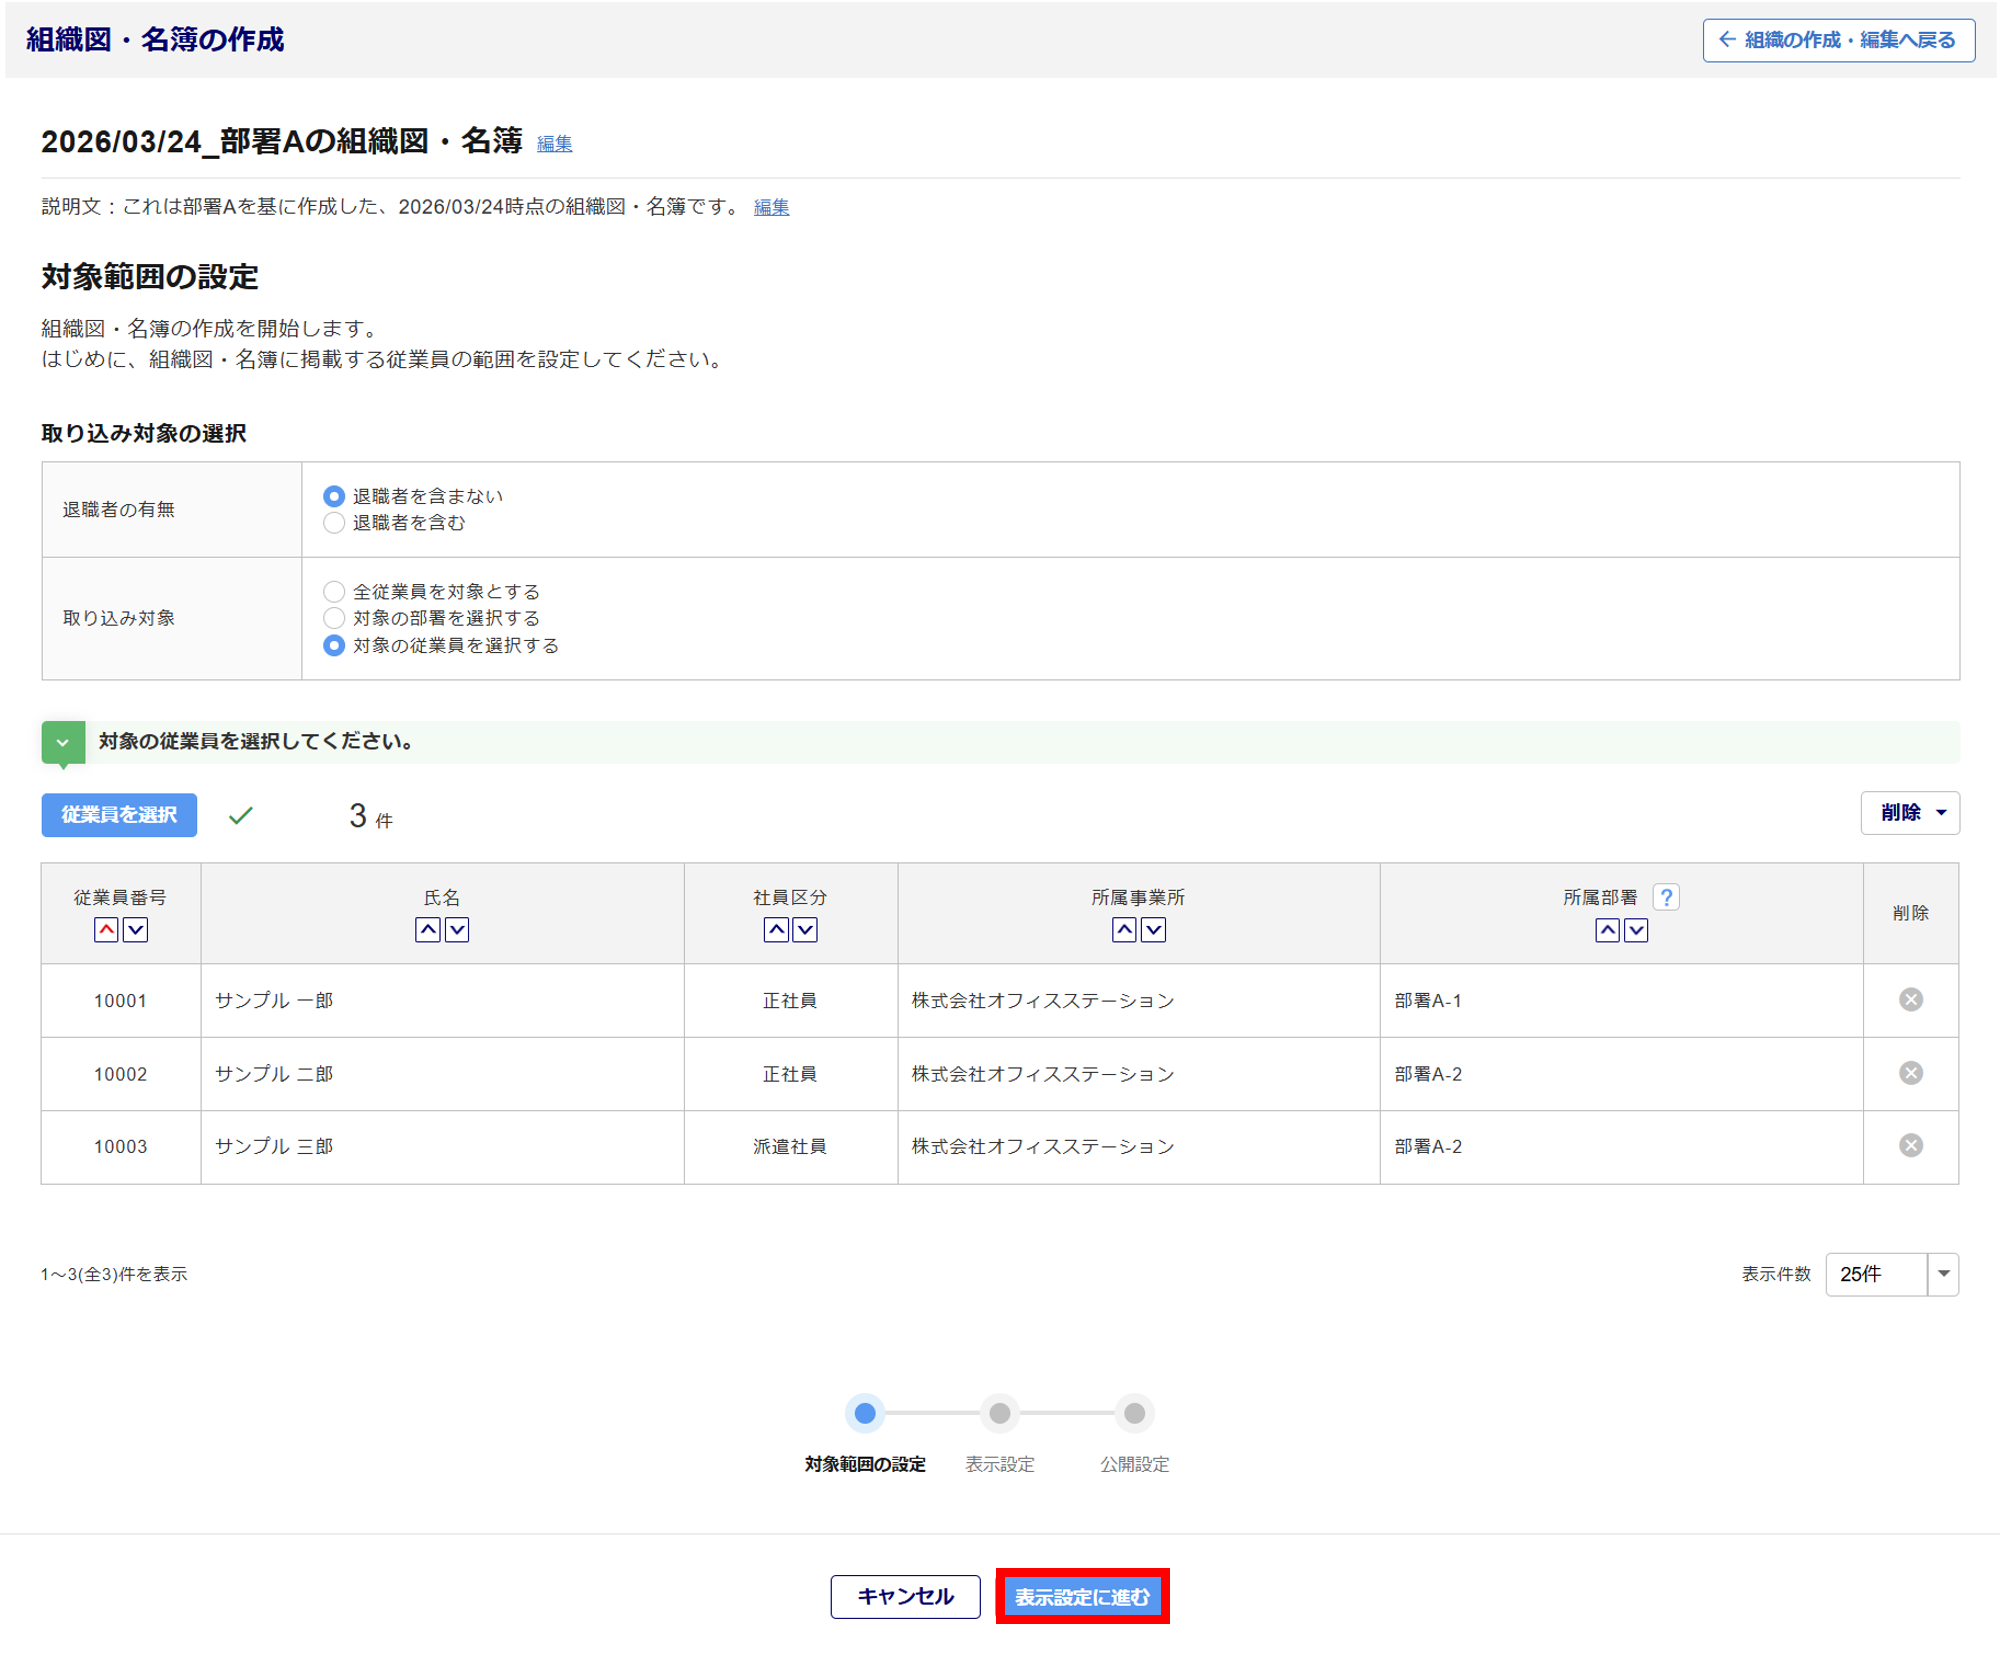This screenshot has width=2000, height=1654.
Task: Return via 組織の作成・編集へ戻る button
Action: [1838, 40]
